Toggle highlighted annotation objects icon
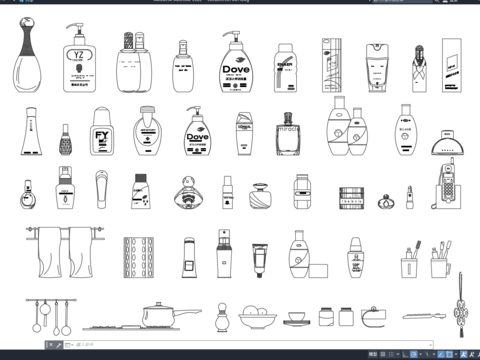This screenshot has height=360, width=480. click(464, 354)
